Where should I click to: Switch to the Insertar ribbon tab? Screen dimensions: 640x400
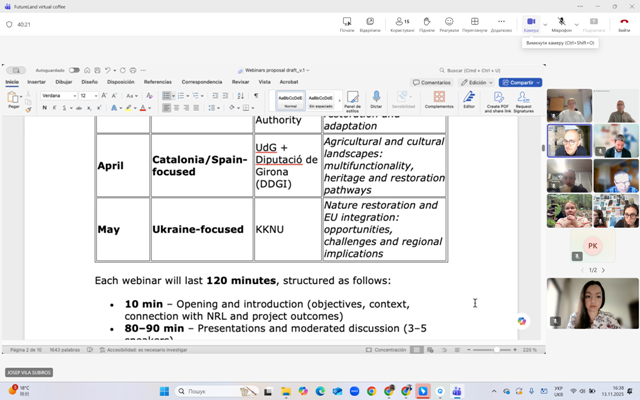36,82
